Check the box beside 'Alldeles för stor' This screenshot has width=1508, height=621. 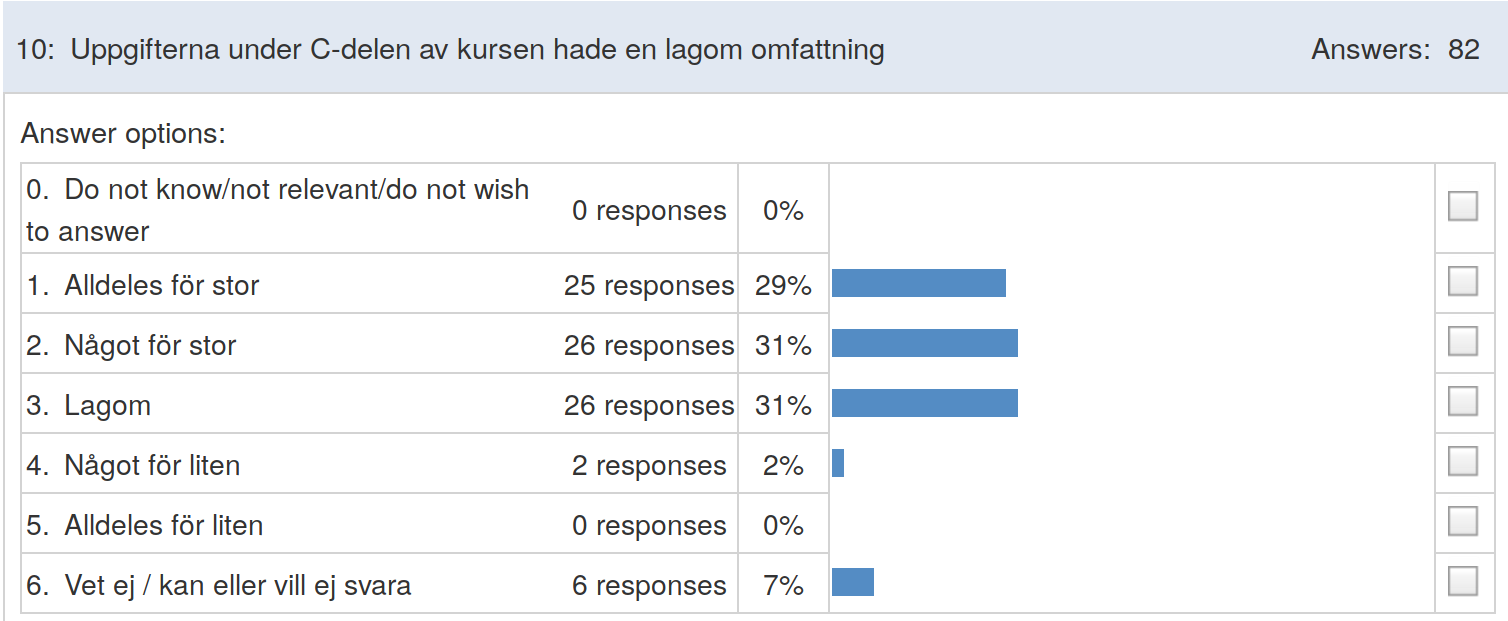pos(1463,282)
